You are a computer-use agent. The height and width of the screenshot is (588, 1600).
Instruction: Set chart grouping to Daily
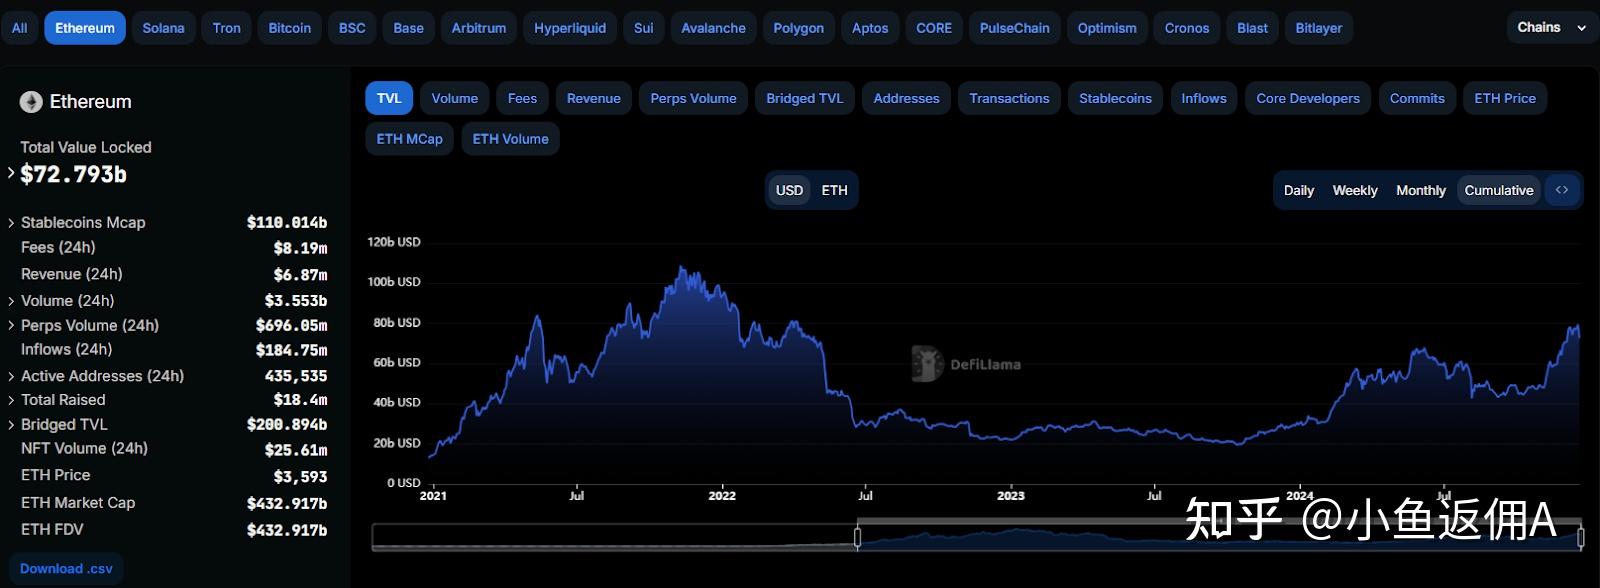1299,190
